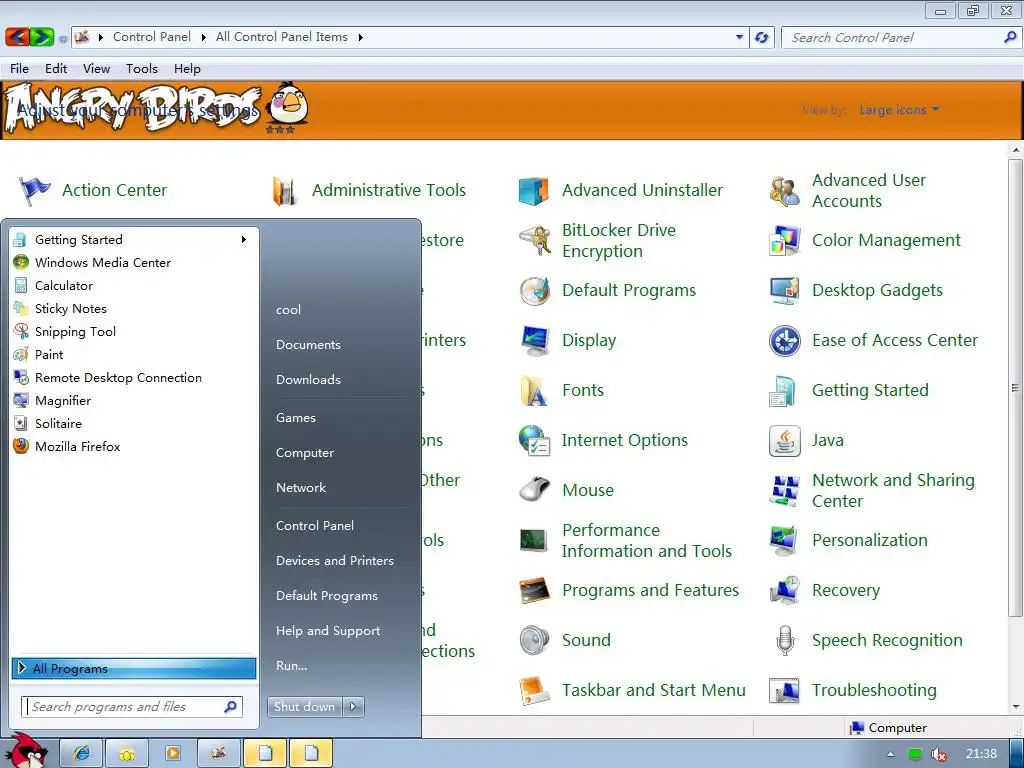Screen dimensions: 1024x768
Task: Launch Mozilla Firefox from Start menu
Action: click(134, 447)
